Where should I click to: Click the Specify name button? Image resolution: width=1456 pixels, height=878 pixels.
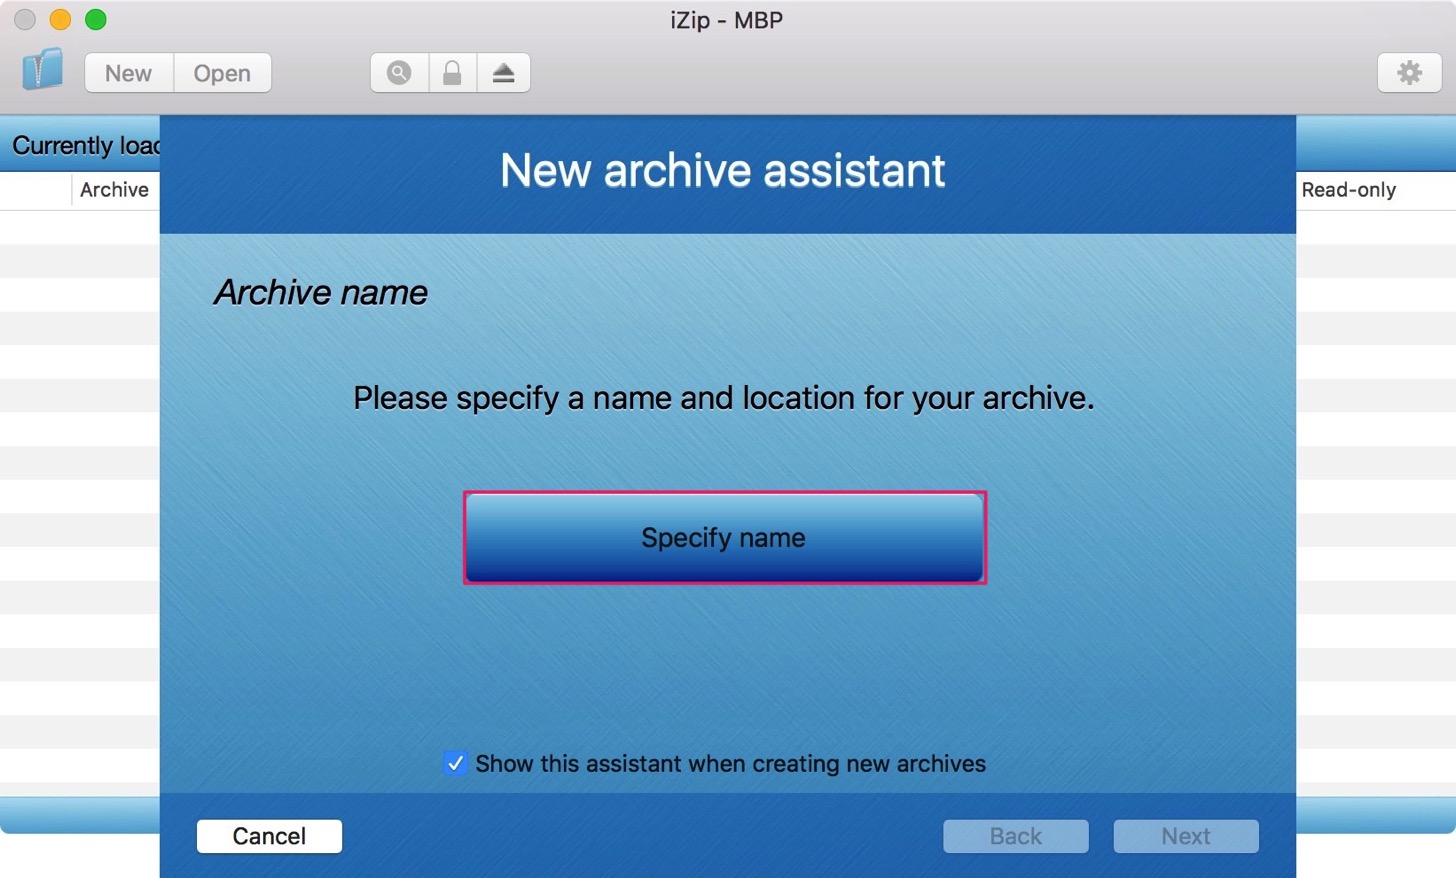point(724,538)
